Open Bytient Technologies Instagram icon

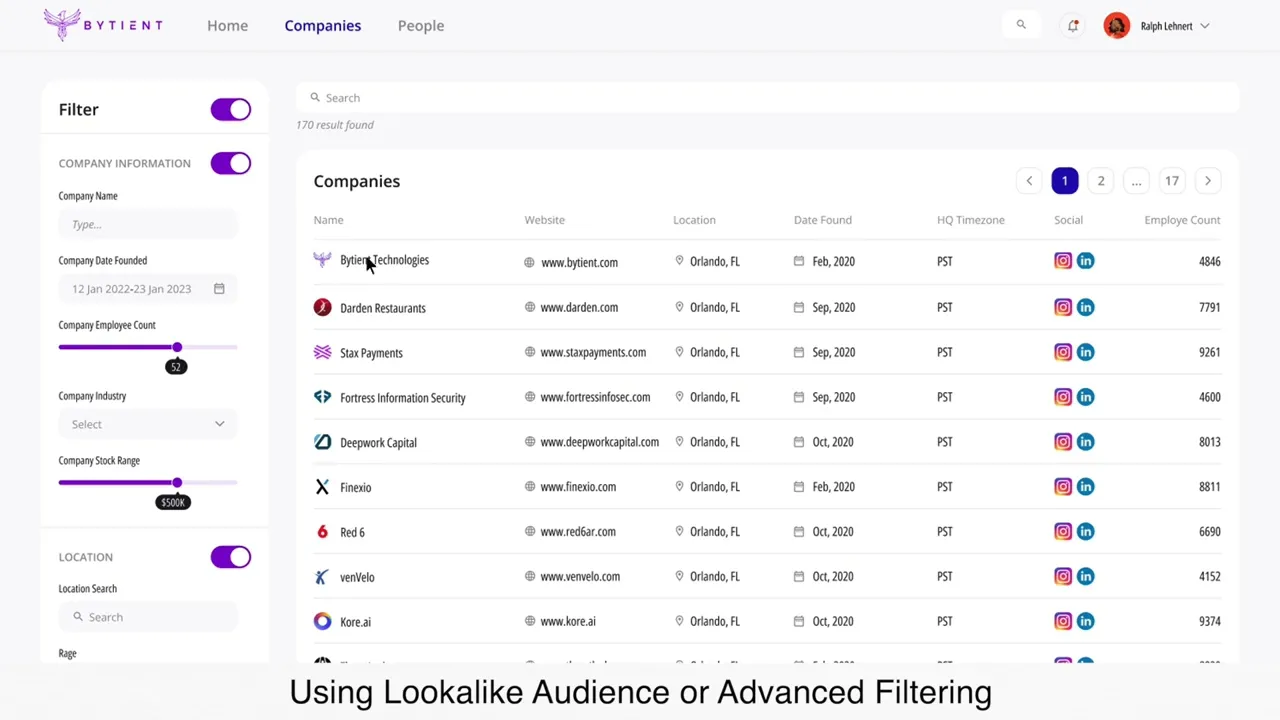pyautogui.click(x=1063, y=261)
